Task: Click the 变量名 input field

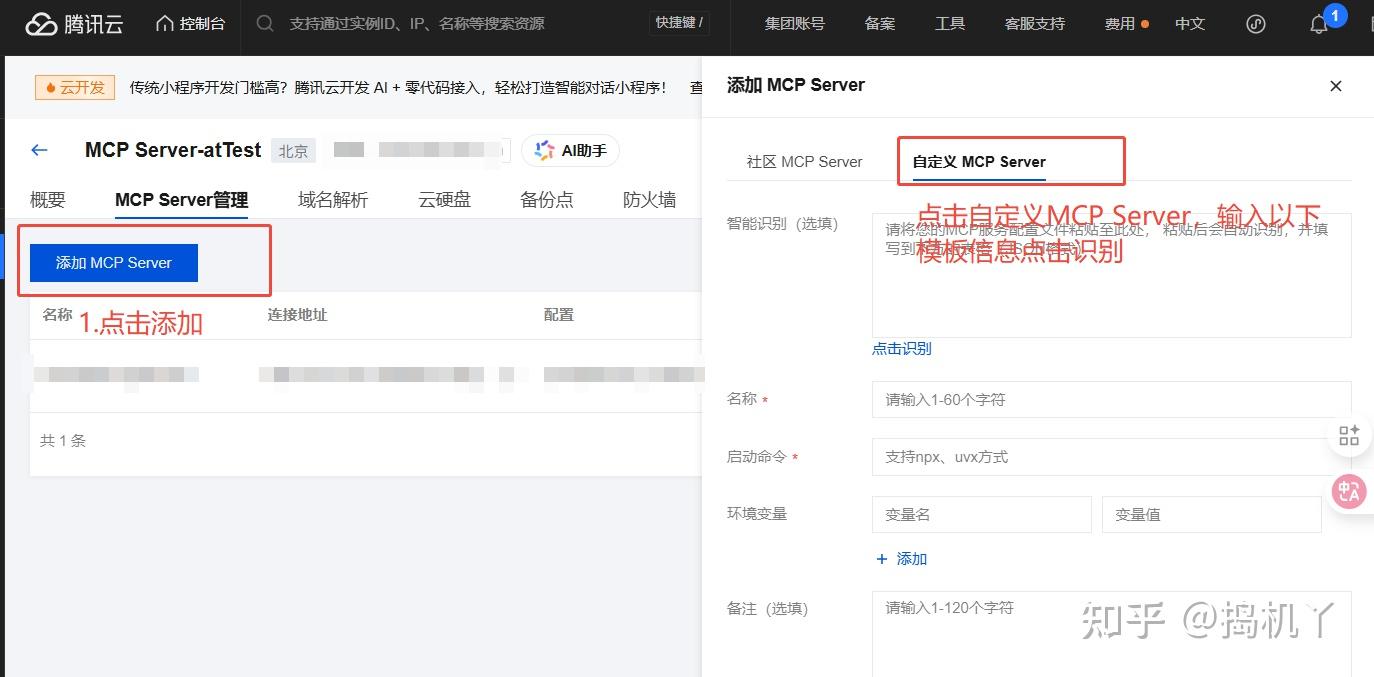Action: click(981, 514)
